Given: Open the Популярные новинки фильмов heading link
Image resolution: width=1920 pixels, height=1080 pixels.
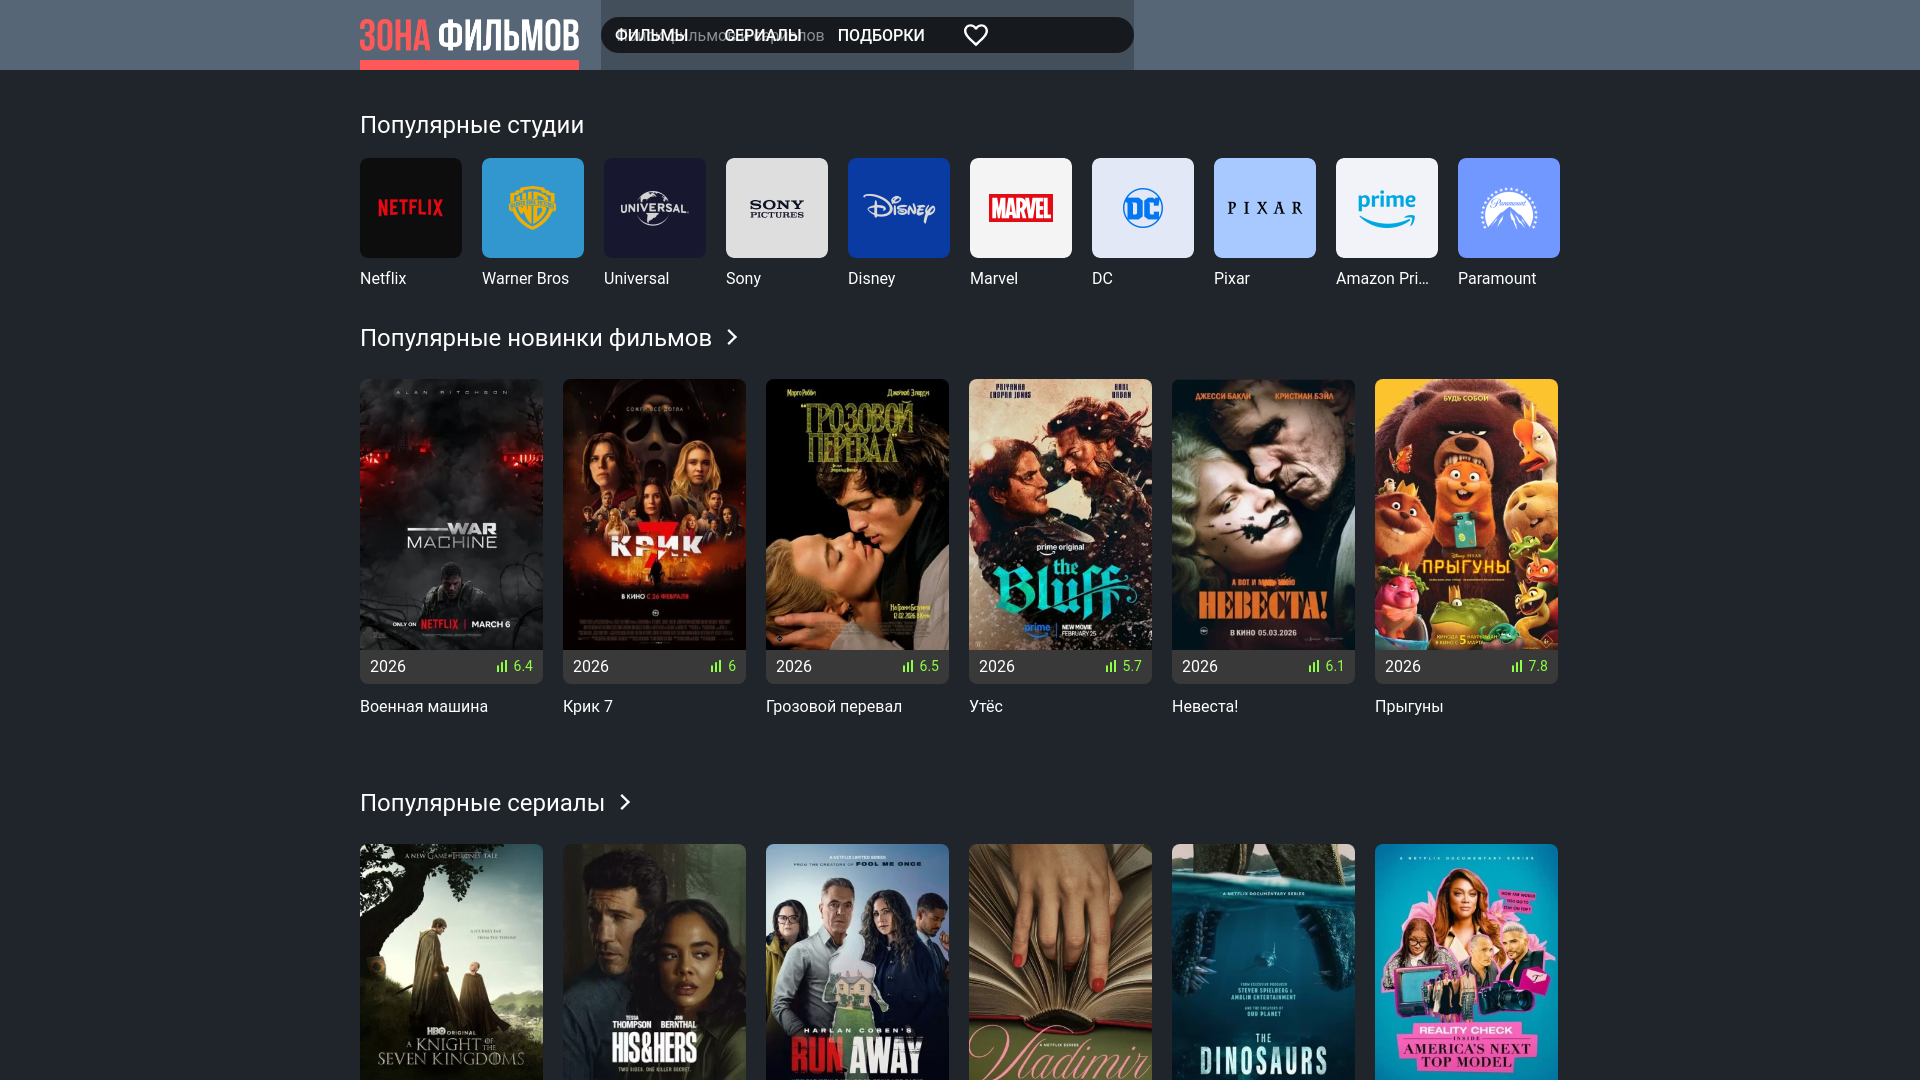Looking at the screenshot, I should (536, 338).
